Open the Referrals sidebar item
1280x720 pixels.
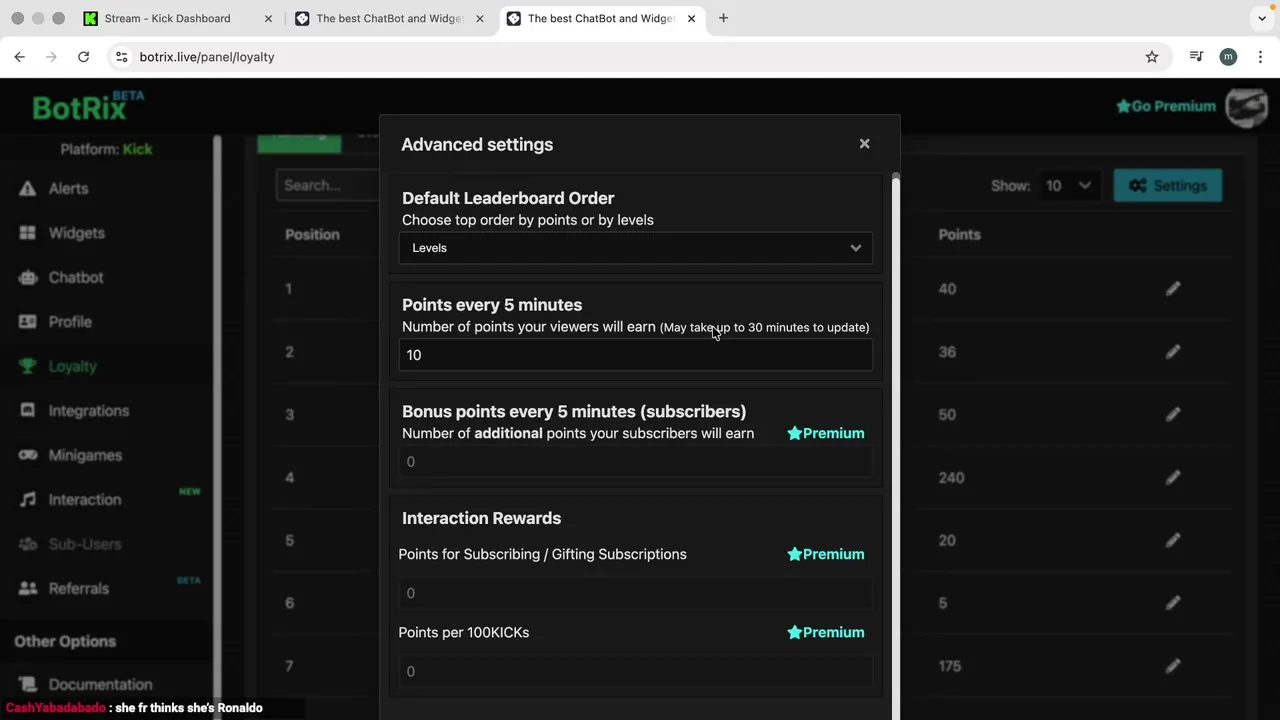point(78,589)
